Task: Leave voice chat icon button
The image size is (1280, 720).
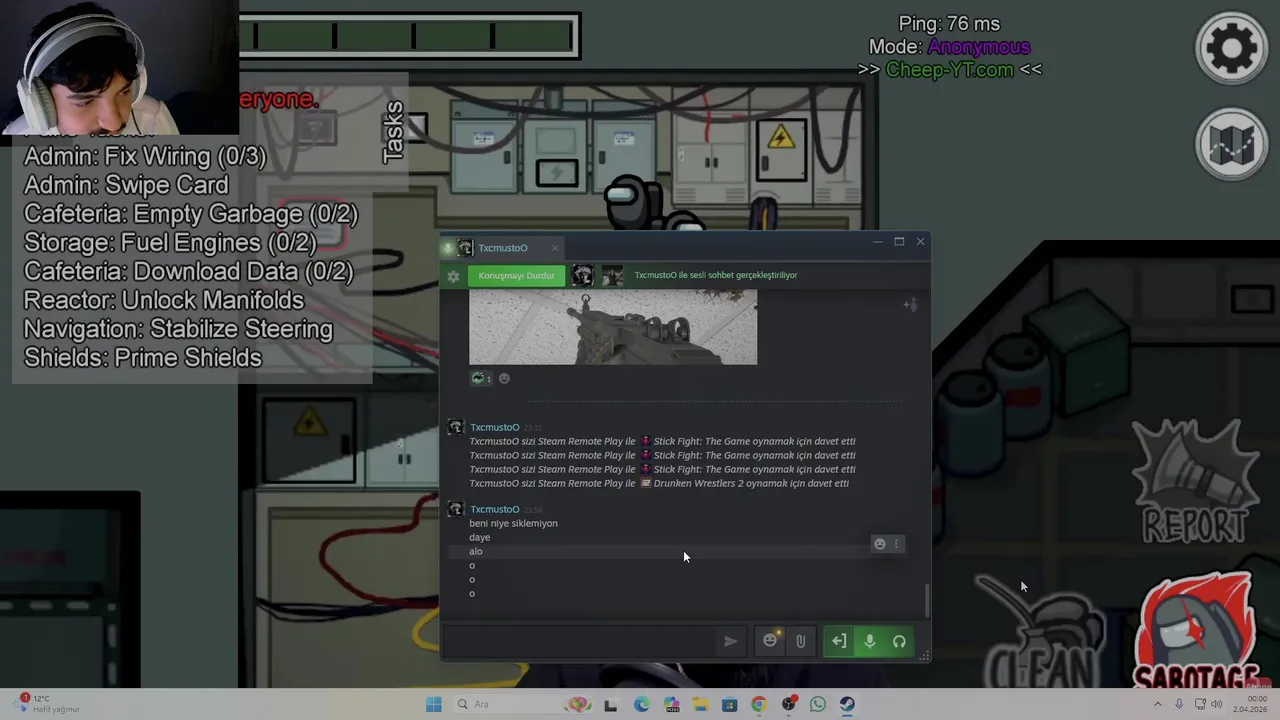Action: tap(839, 642)
